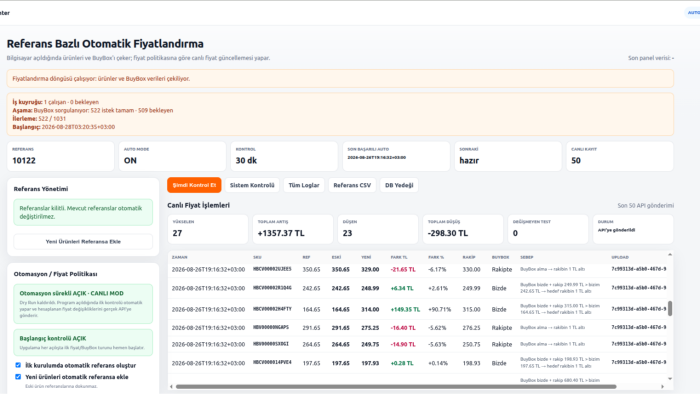Click the Otomasyon sürekli AÇIK - CANLI MOD notice
This screenshot has height=394, width=700.
[x=83, y=303]
